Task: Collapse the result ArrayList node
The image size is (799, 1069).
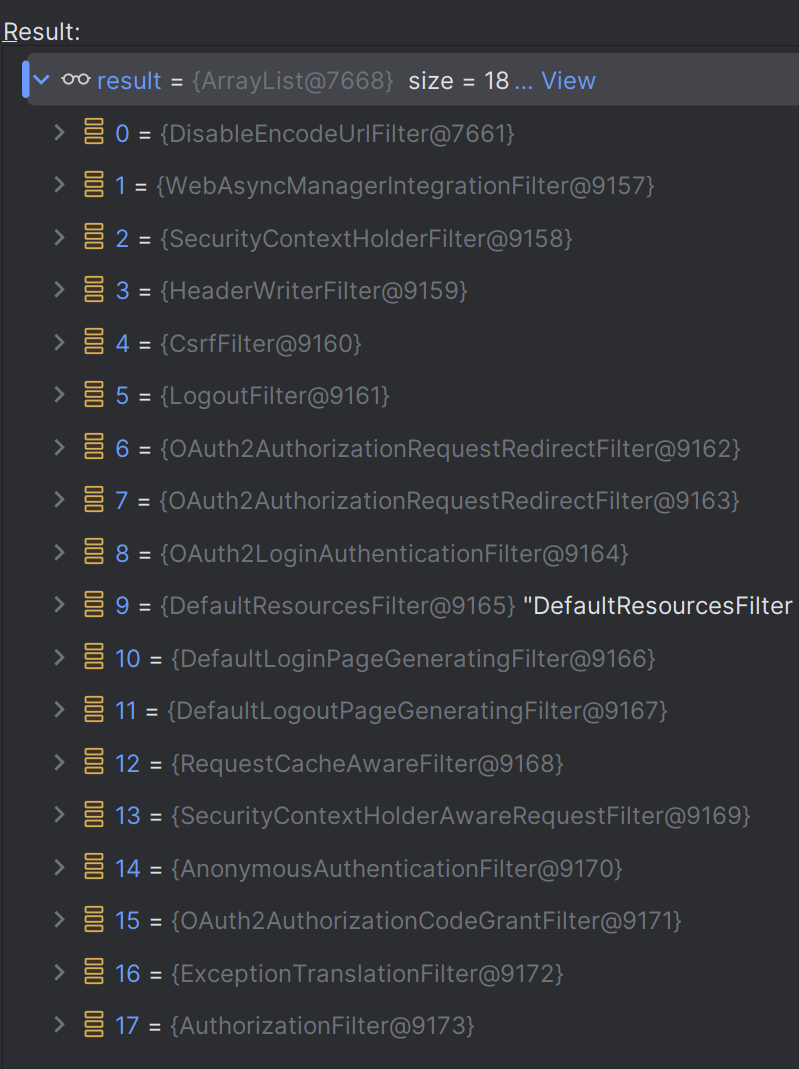Action: coord(41,80)
